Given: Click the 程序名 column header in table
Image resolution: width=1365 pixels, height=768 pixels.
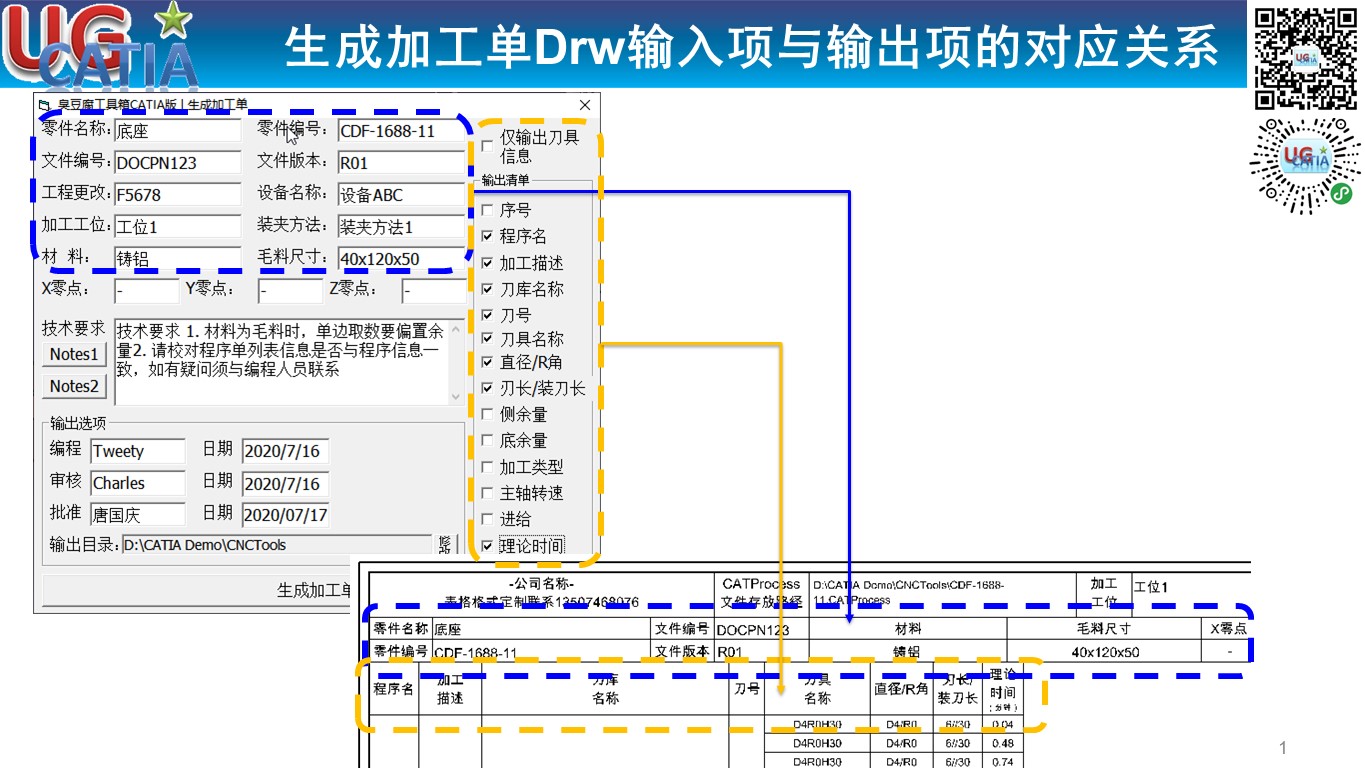Looking at the screenshot, I should (x=394, y=688).
